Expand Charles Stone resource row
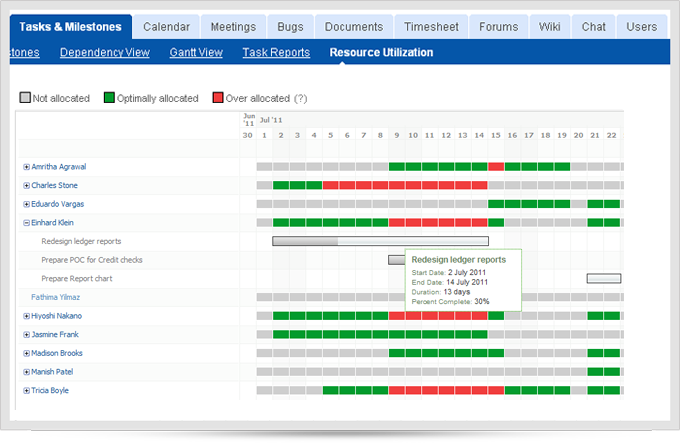 coord(26,186)
